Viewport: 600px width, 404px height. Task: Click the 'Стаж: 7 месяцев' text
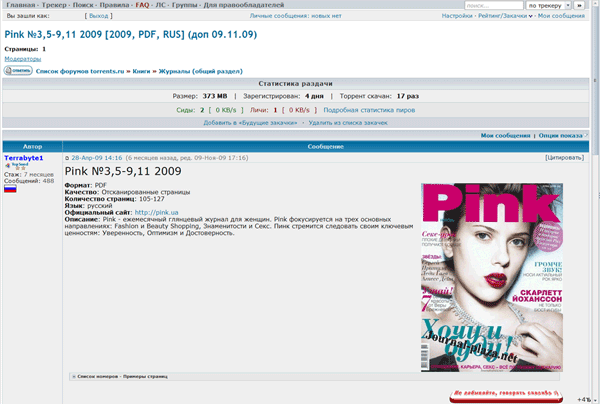[29, 174]
